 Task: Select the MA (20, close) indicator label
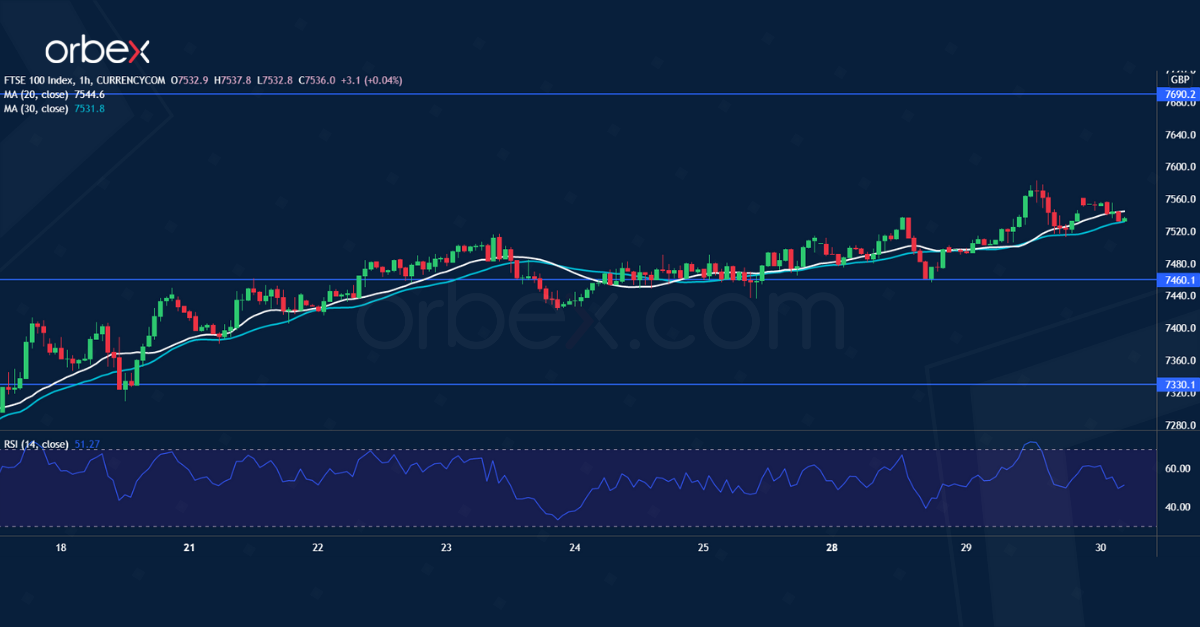[x=35, y=94]
